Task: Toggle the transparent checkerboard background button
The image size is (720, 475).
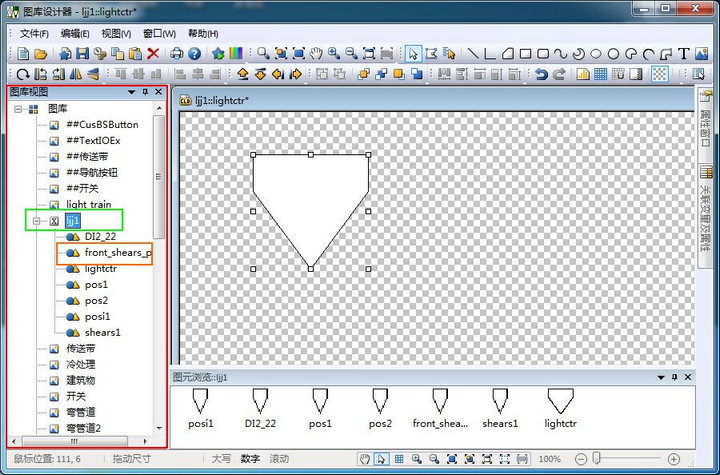Action: click(x=660, y=73)
